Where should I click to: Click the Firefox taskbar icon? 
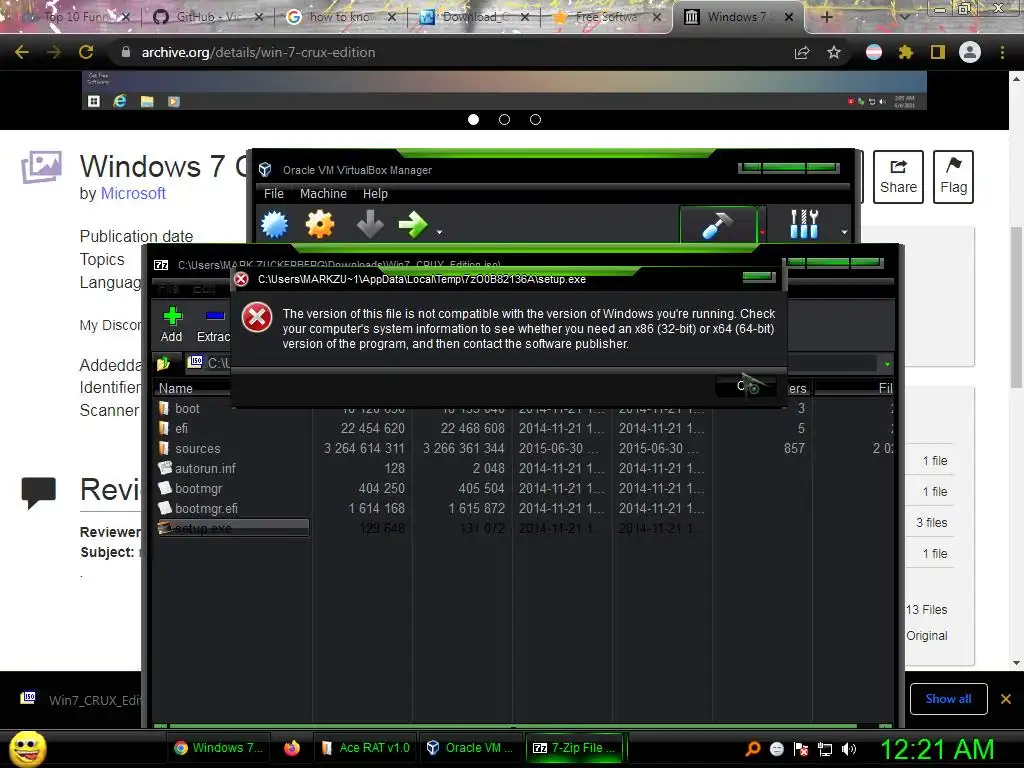tap(292, 748)
